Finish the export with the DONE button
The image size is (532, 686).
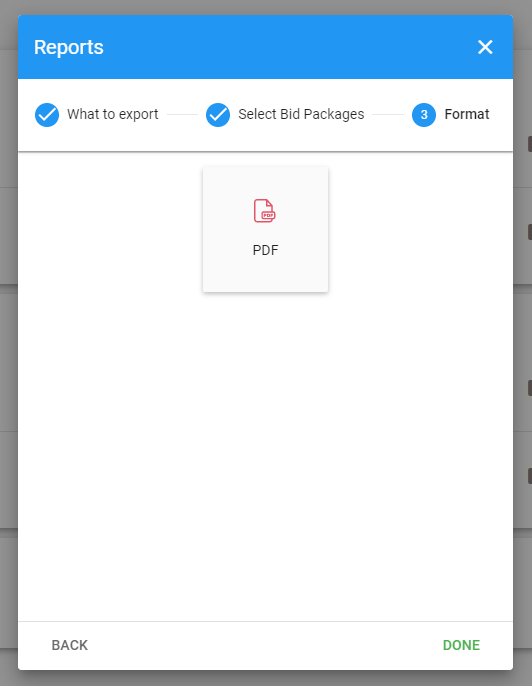point(461,645)
